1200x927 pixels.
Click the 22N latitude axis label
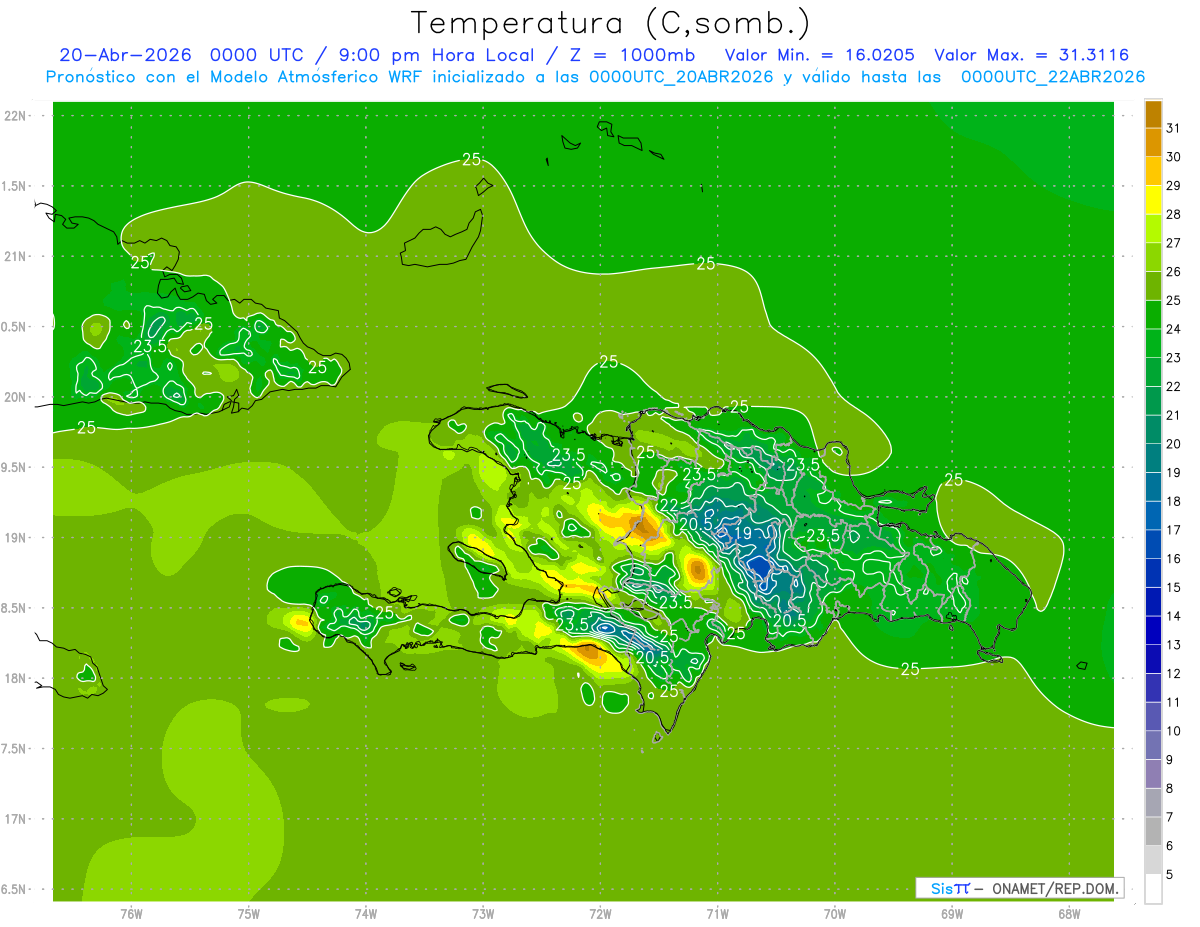[16, 116]
